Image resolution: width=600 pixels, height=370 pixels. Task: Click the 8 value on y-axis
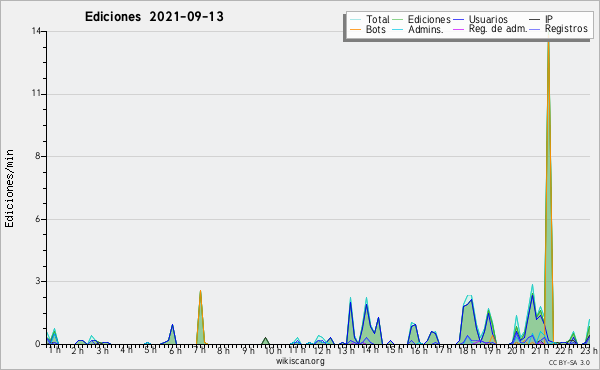[x=38, y=156]
